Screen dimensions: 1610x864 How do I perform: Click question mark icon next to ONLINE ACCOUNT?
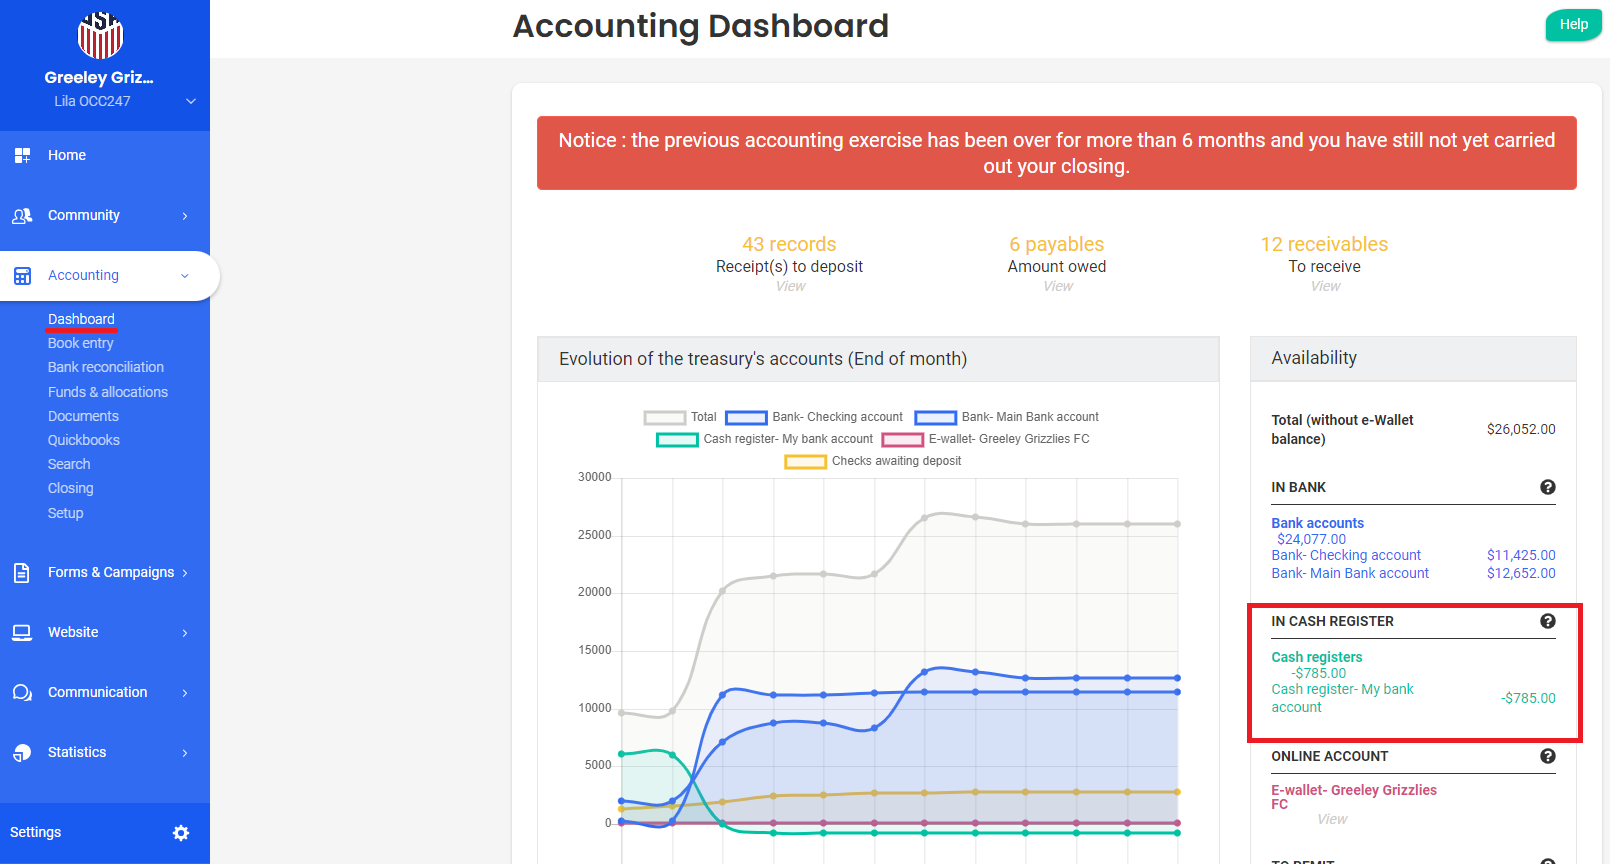(x=1547, y=756)
